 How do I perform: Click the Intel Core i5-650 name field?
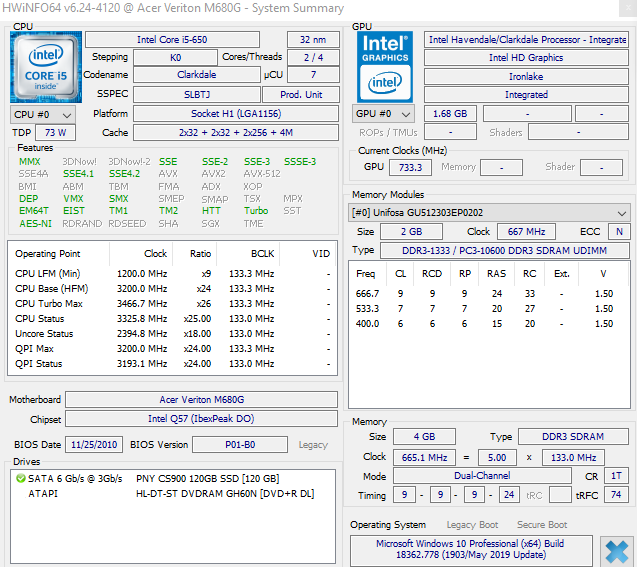[x=172, y=40]
